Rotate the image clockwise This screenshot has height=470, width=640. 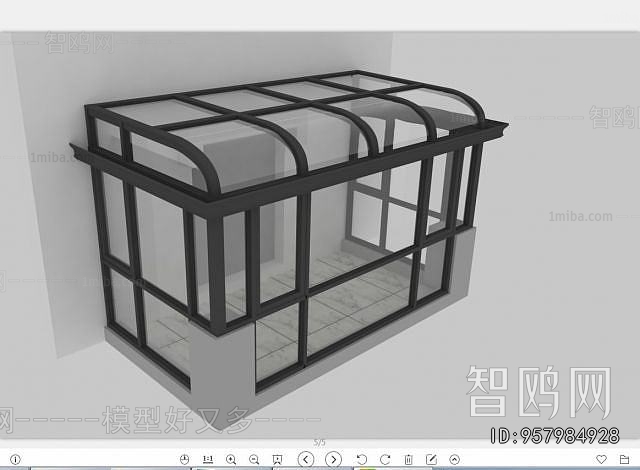(385, 459)
